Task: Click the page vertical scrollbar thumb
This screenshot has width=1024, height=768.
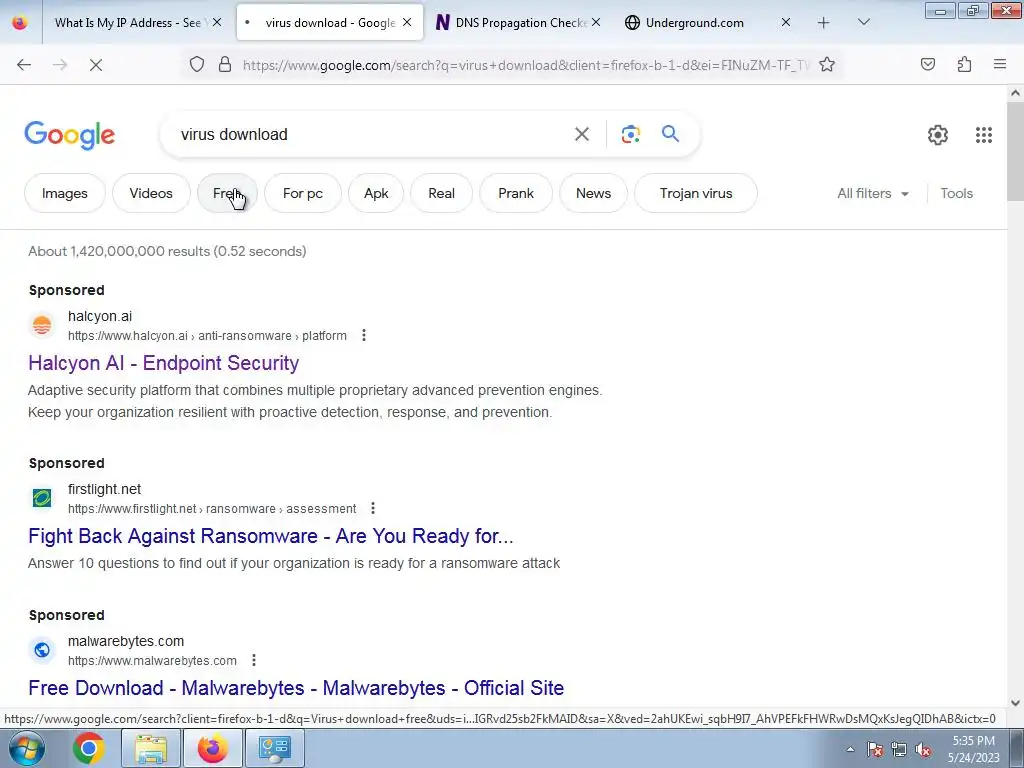Action: pos(1015,153)
